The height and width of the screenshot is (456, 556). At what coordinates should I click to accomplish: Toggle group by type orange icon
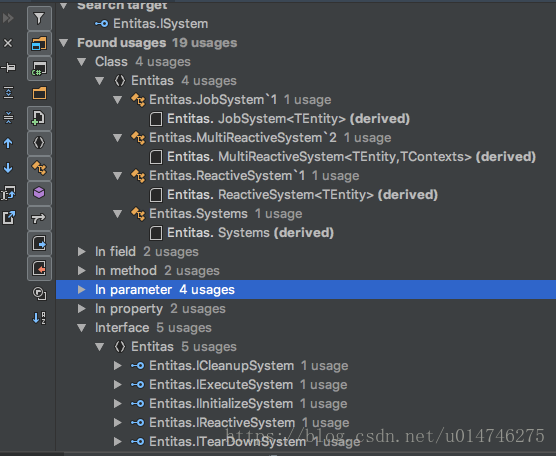click(39, 168)
